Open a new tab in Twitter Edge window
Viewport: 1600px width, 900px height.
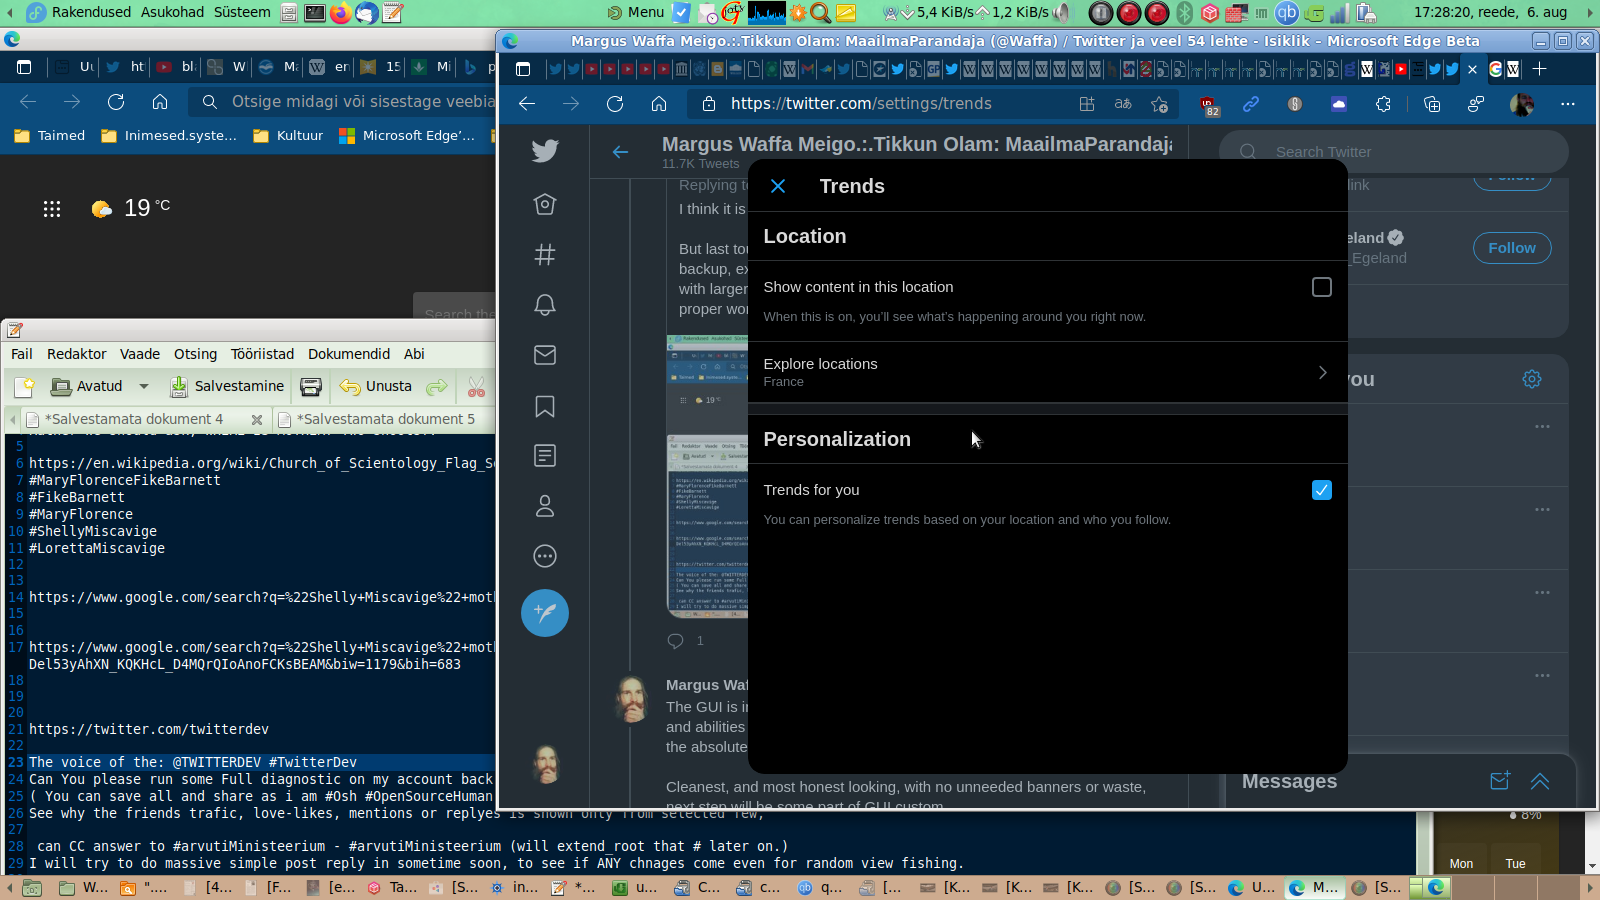point(1539,69)
